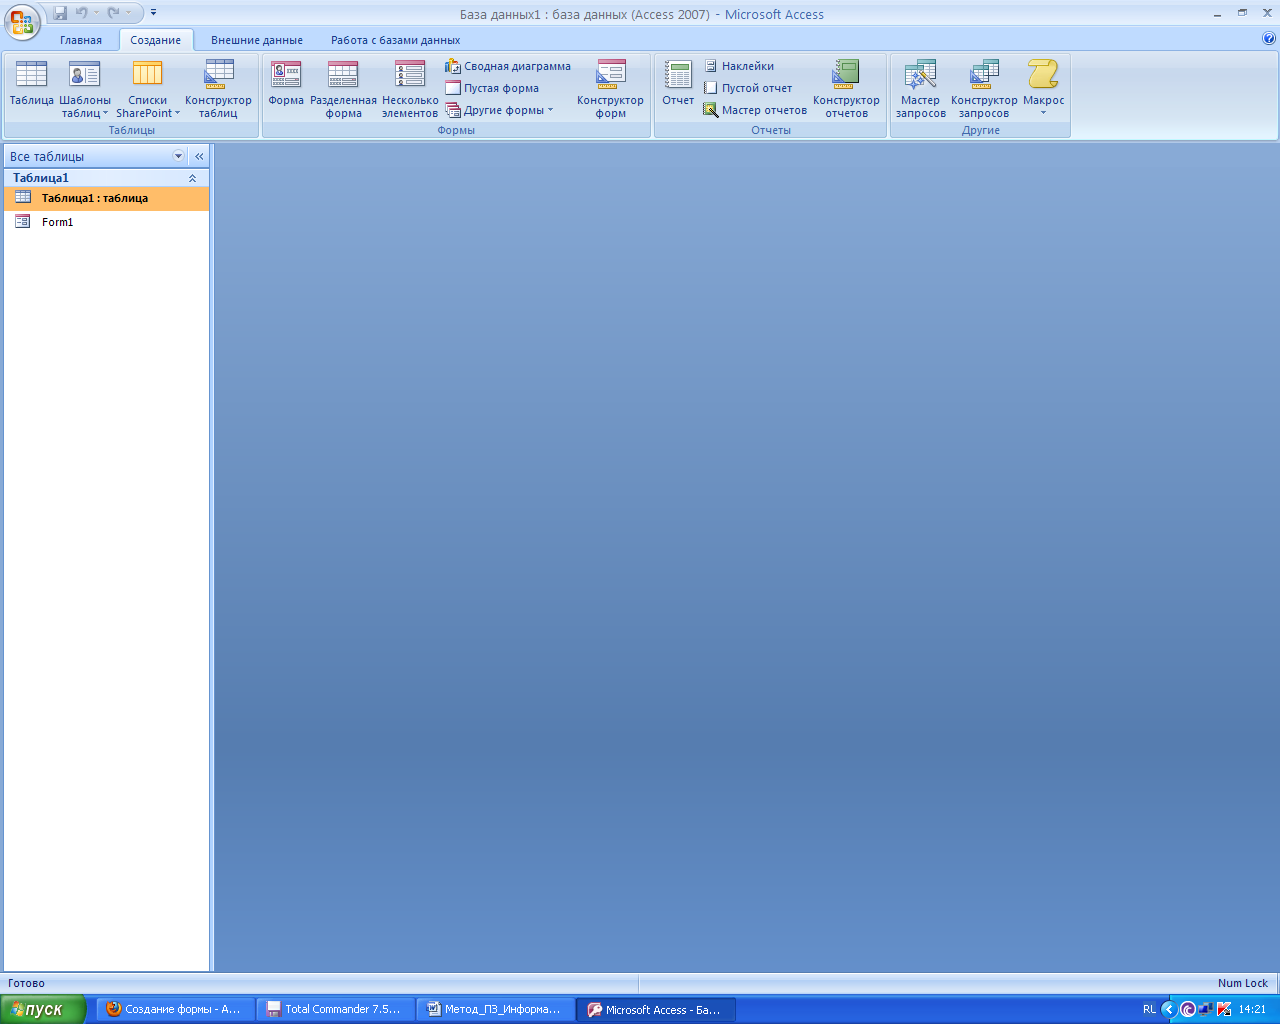Start the Мастер отчетов
This screenshot has height=1024, width=1280.
pyautogui.click(x=755, y=110)
